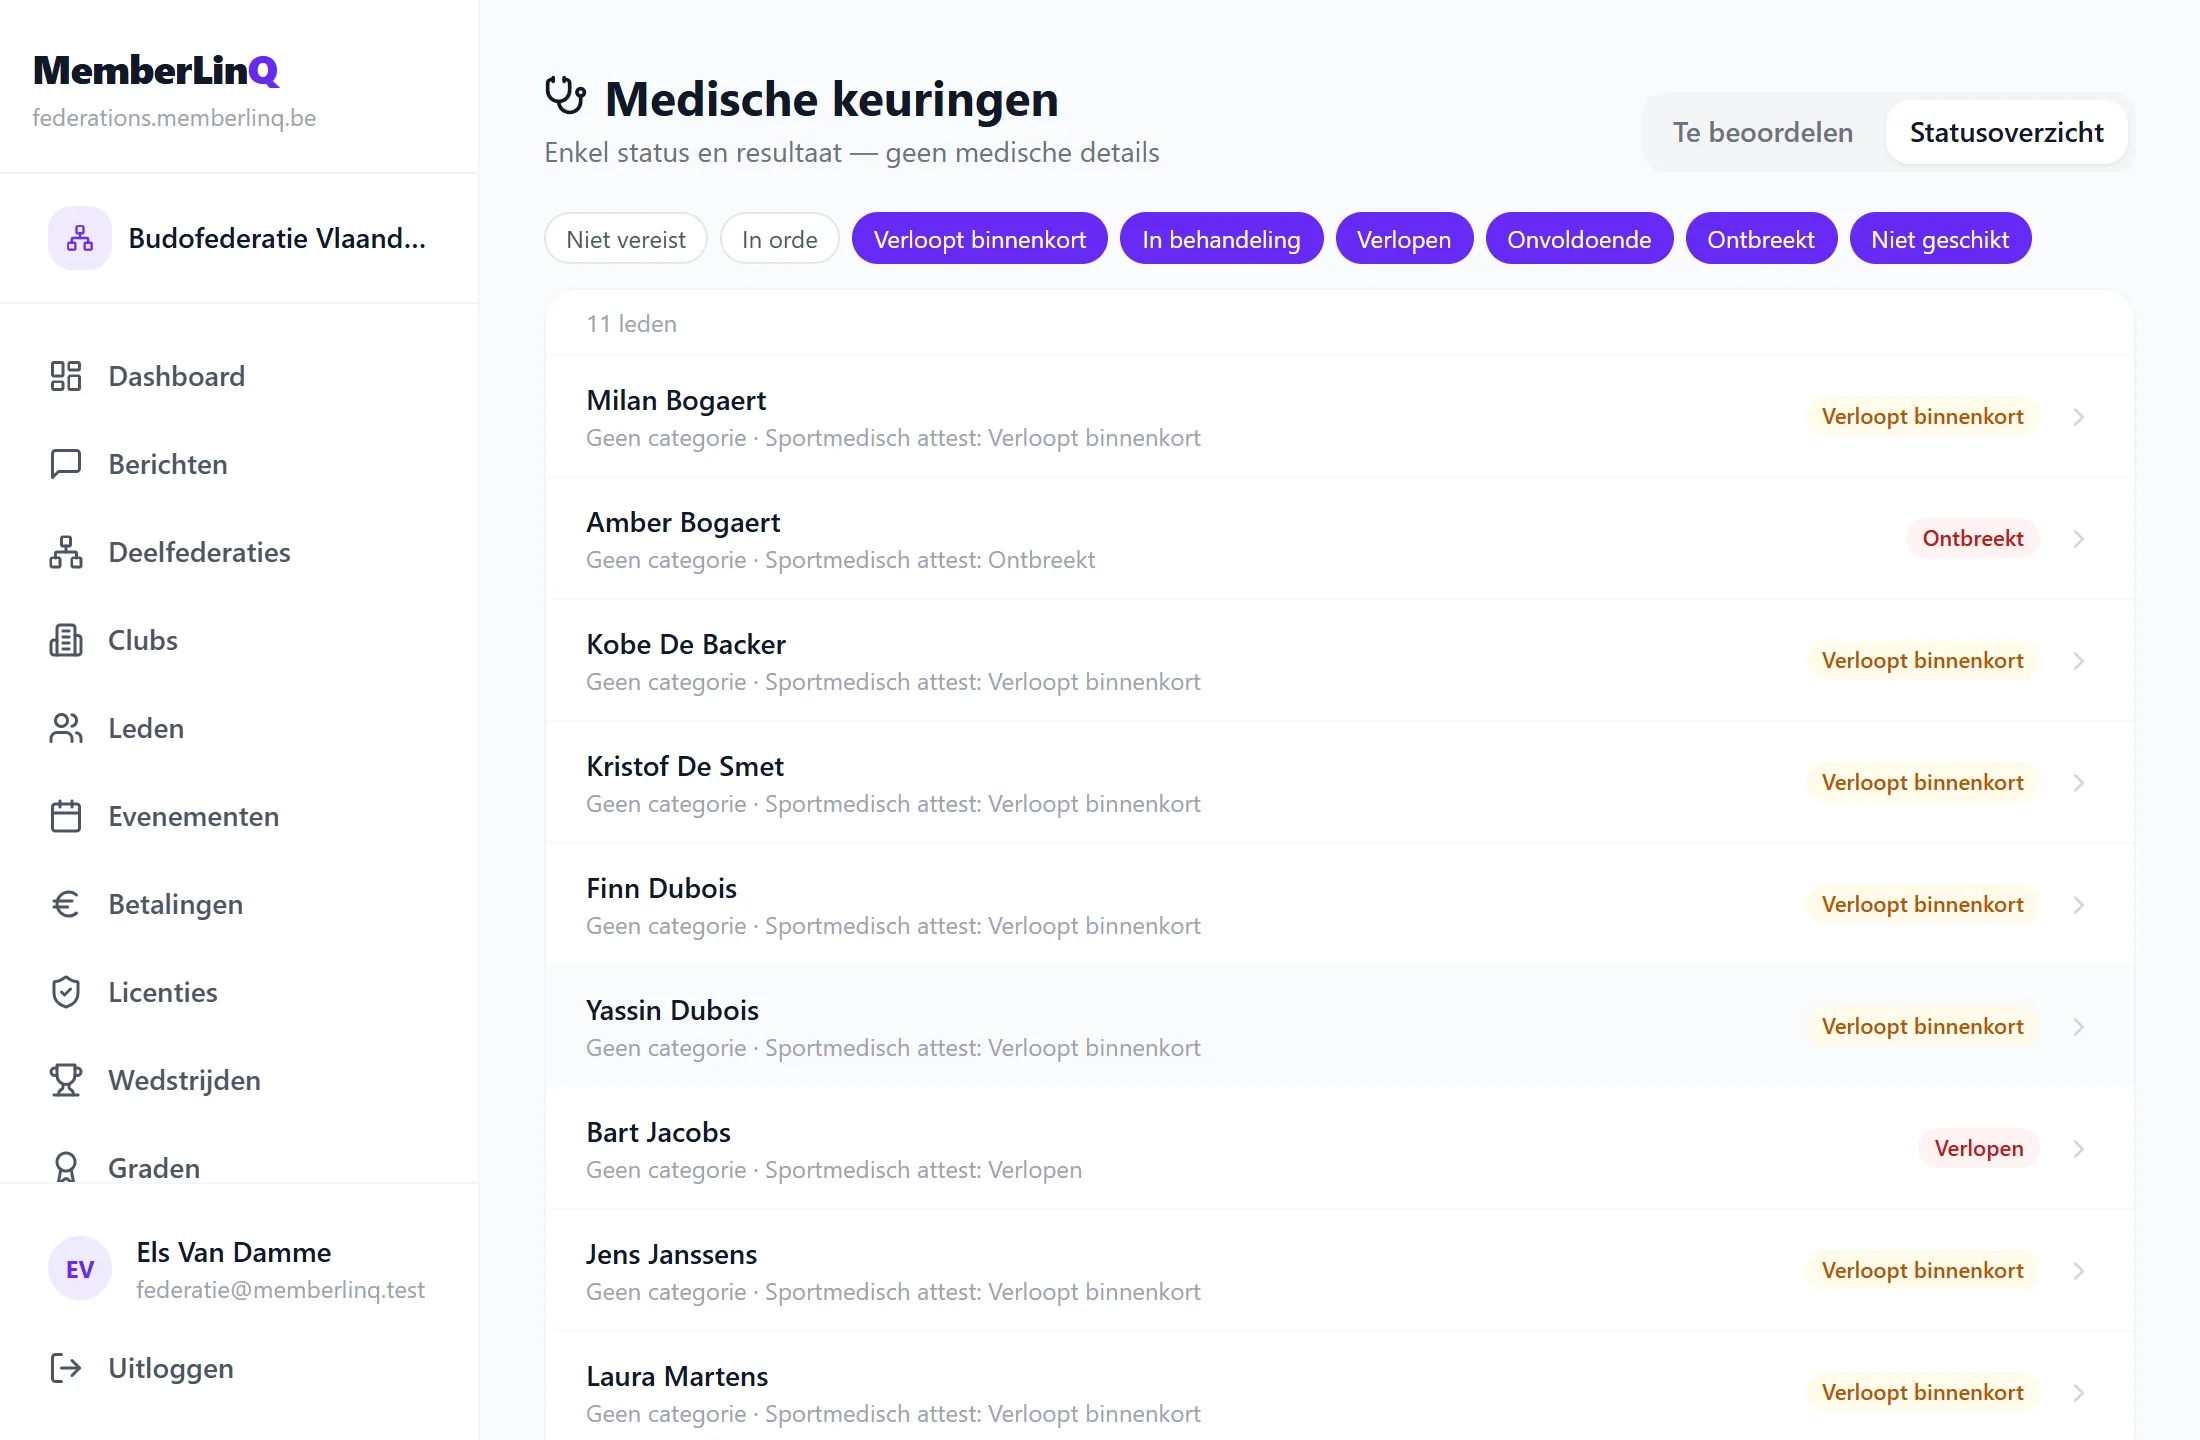Open the Evenementen page
This screenshot has width=2200, height=1440.
(239, 816)
